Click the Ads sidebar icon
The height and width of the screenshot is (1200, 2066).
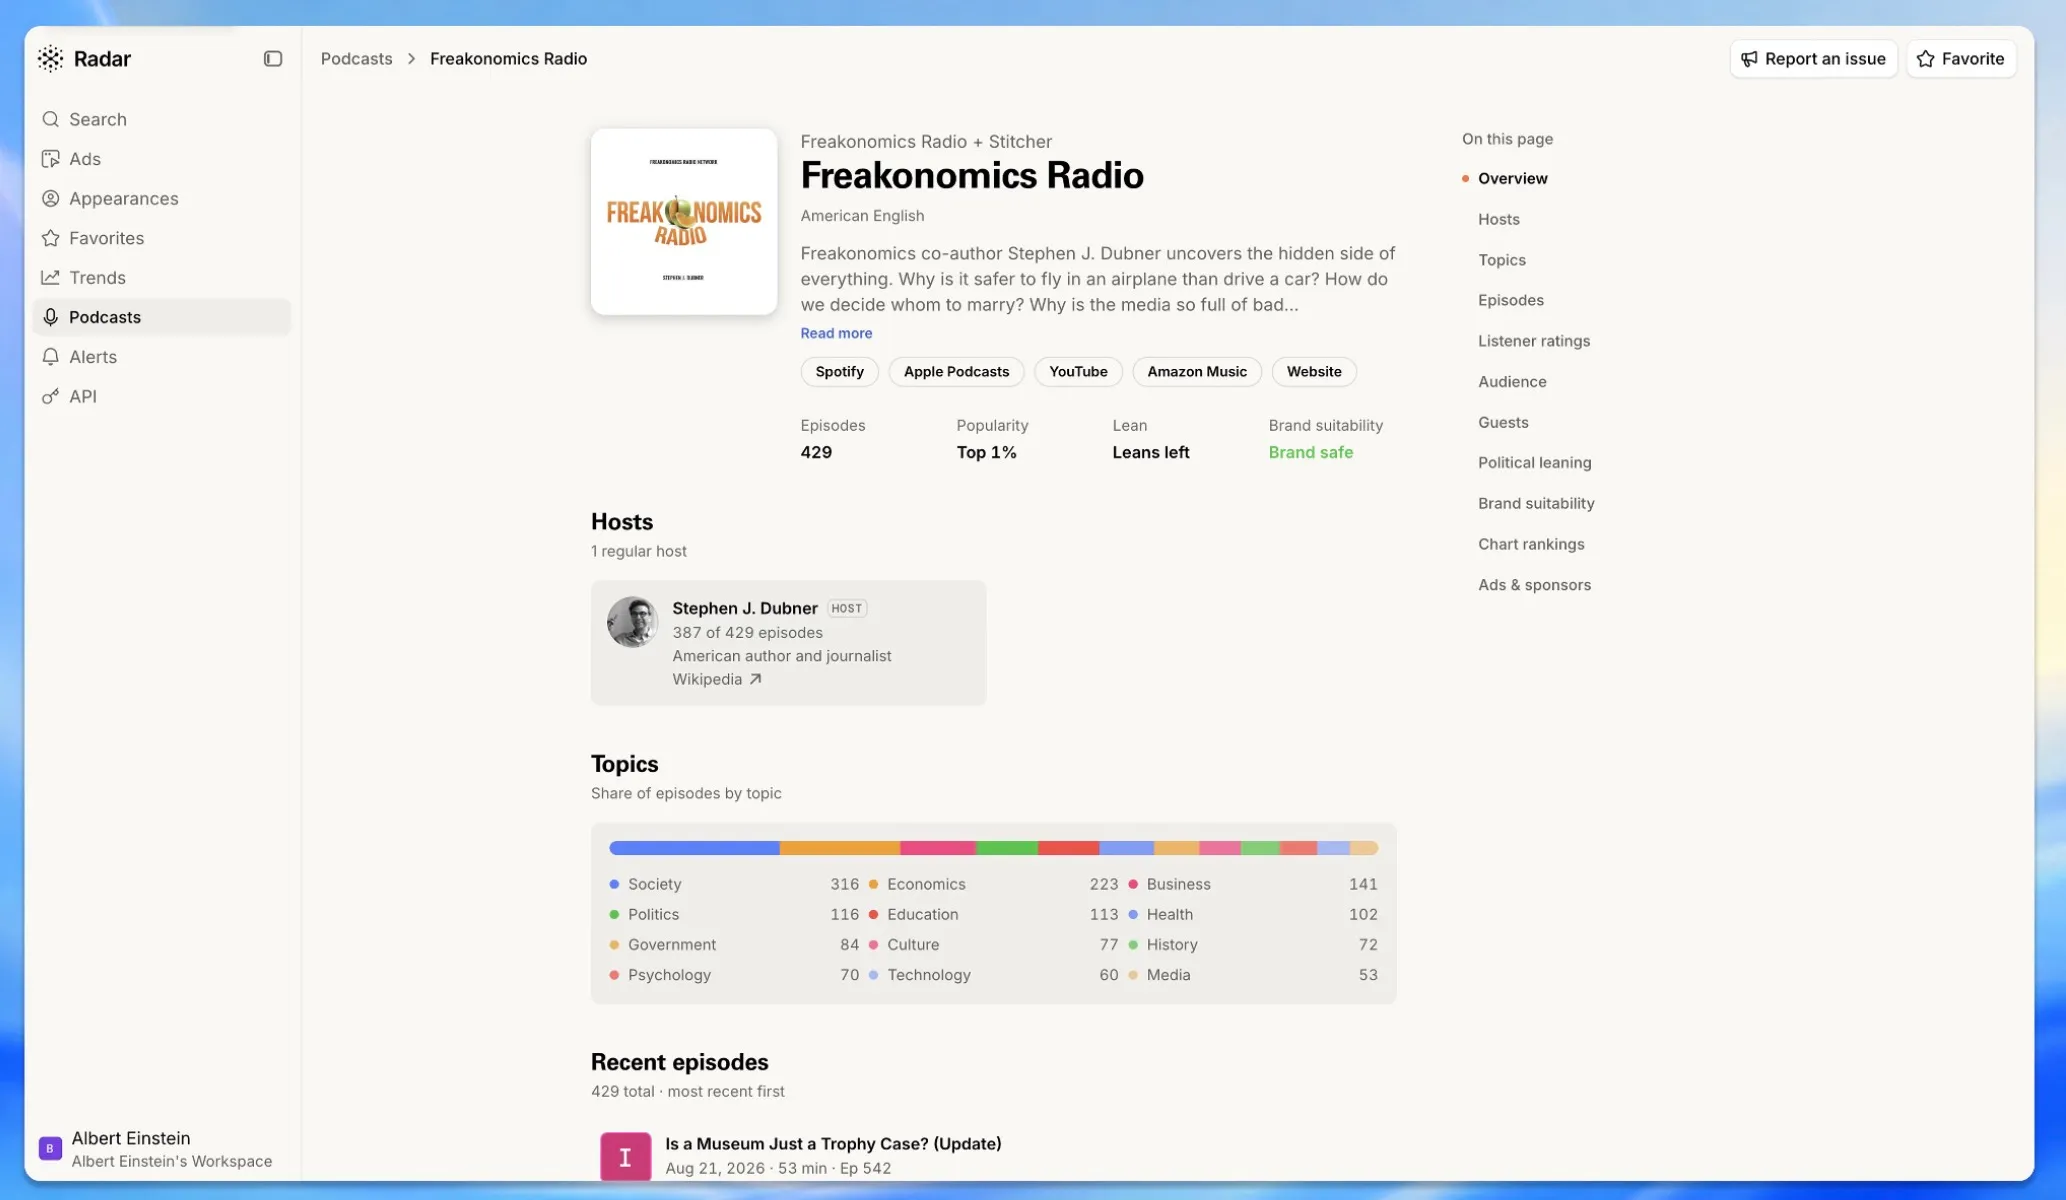click(50, 159)
